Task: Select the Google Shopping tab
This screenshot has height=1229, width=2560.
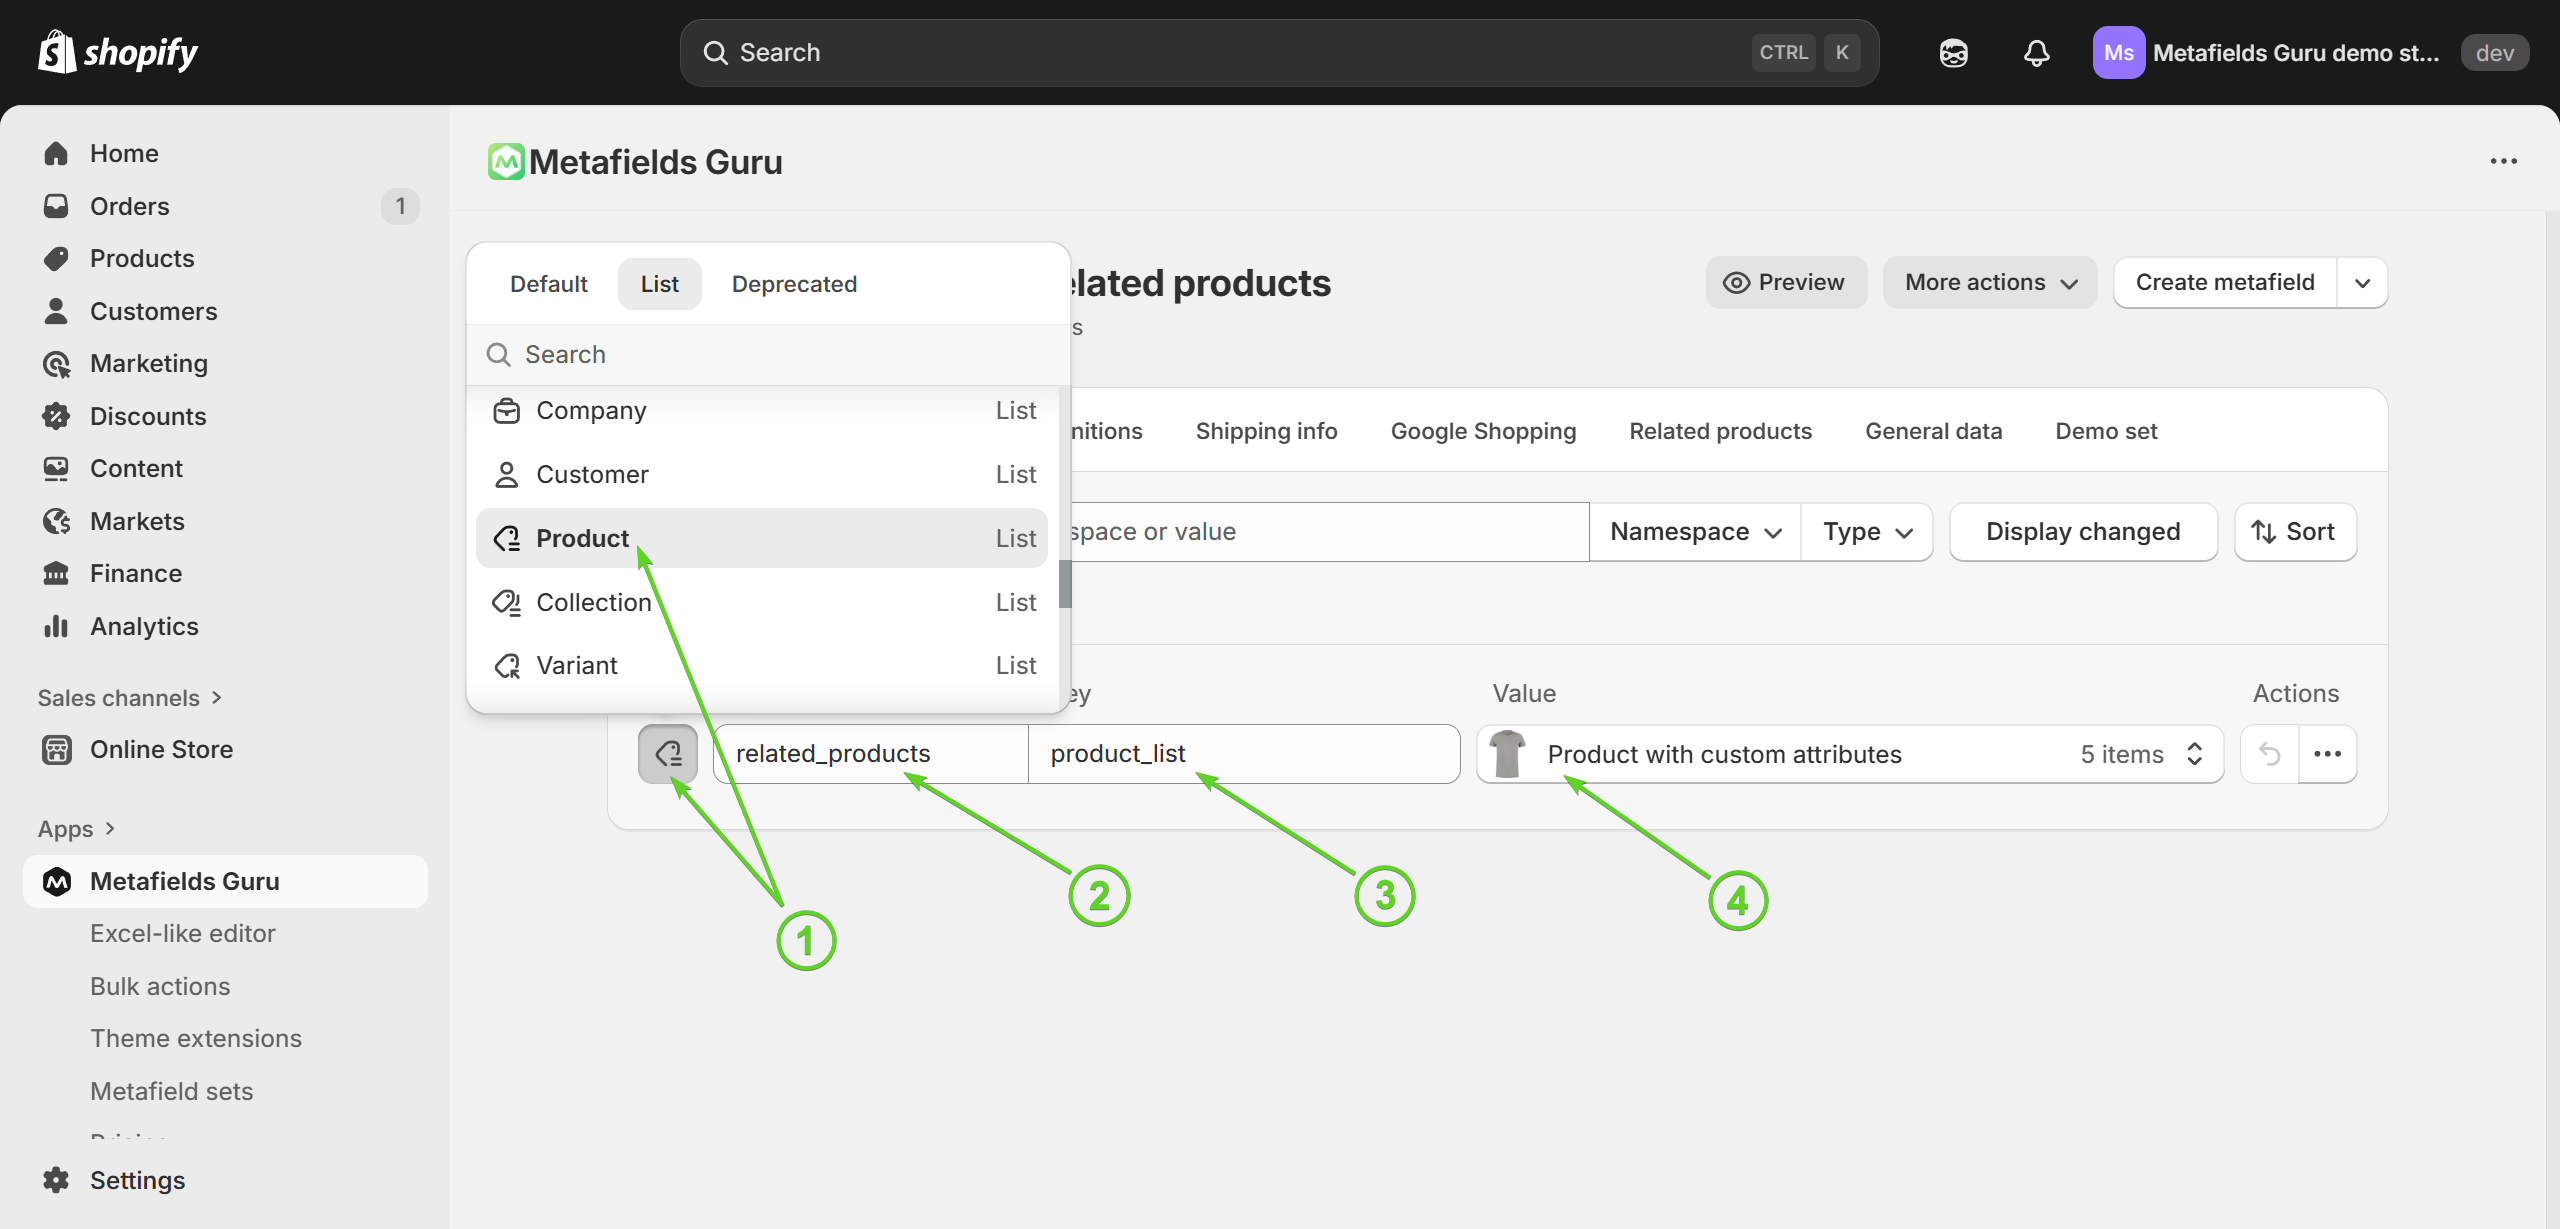Action: click(x=1483, y=431)
